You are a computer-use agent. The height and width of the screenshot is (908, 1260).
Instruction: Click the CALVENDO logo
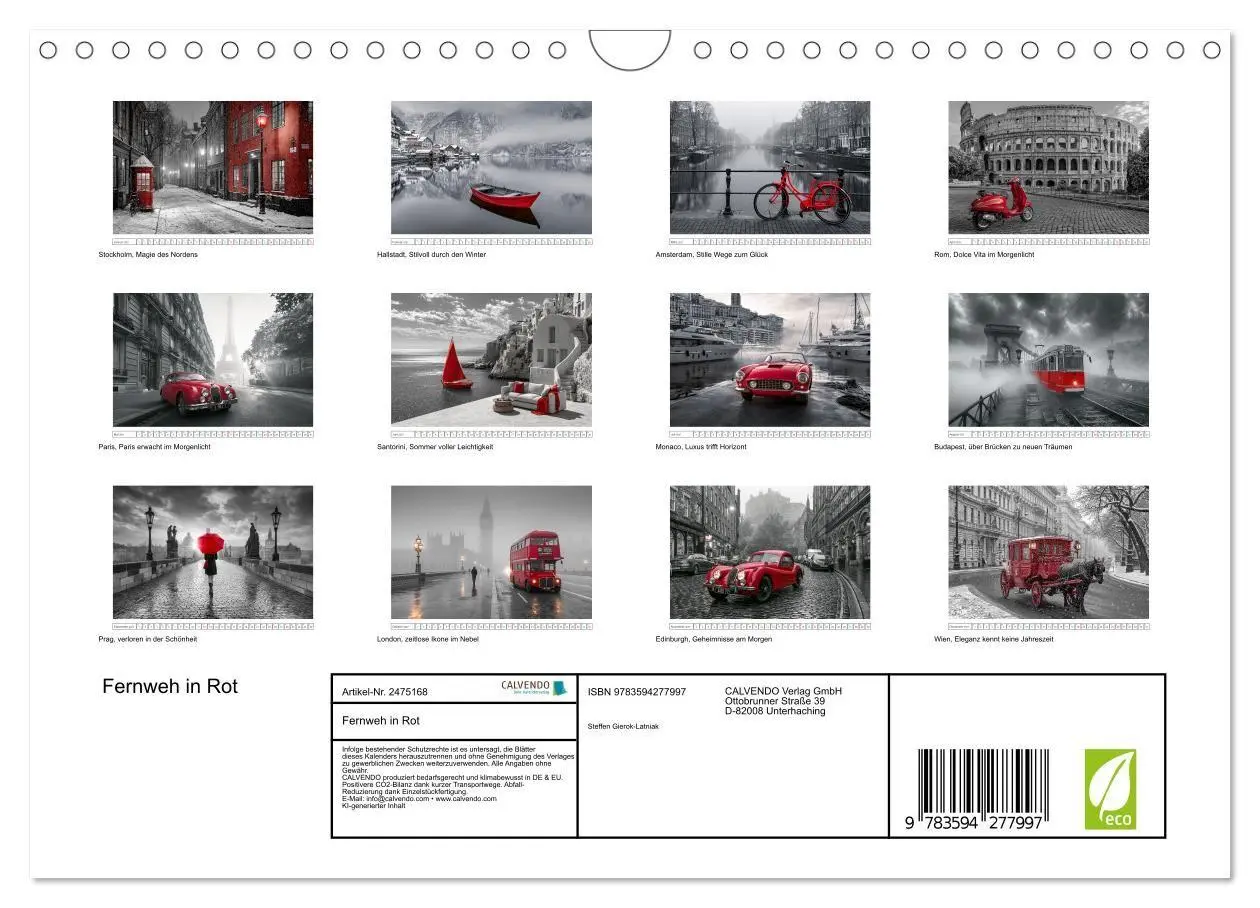pos(534,688)
